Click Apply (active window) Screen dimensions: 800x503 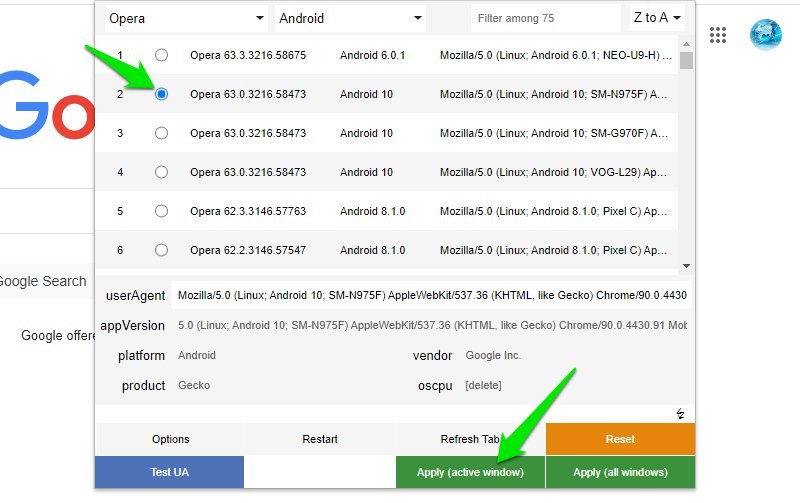[470, 472]
